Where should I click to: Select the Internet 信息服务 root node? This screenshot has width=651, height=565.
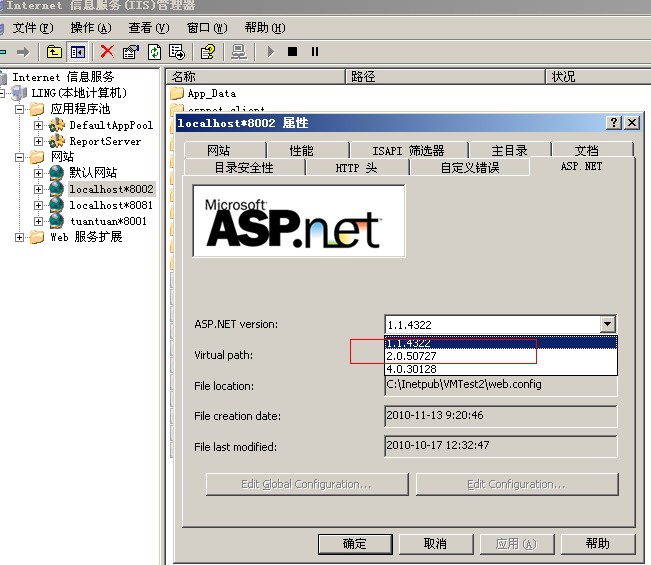click(x=63, y=77)
